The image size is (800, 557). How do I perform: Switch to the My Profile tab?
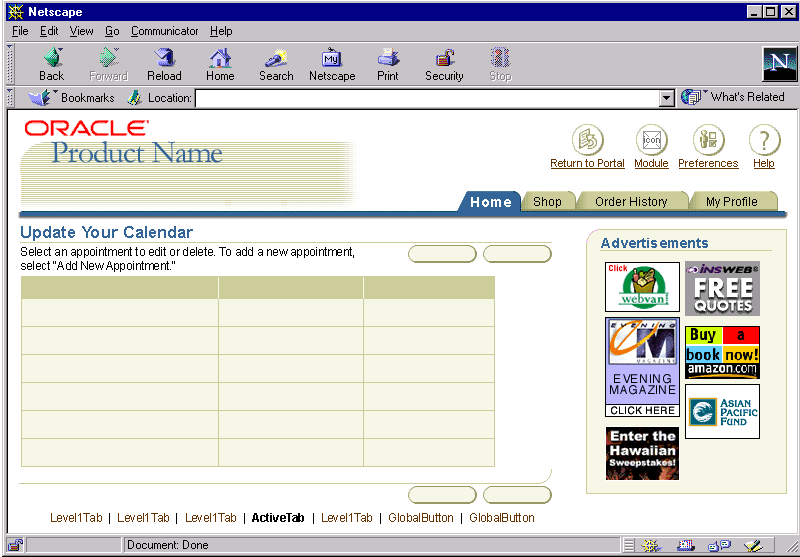732,201
